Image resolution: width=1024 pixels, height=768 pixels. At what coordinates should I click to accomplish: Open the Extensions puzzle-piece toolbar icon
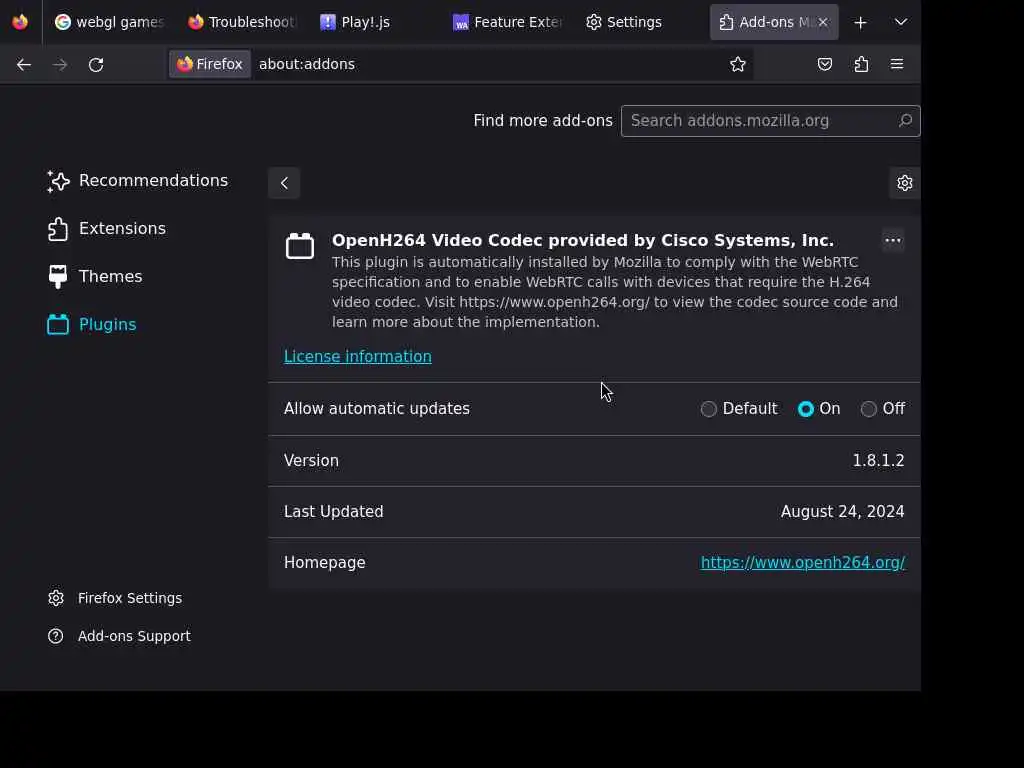pos(861,64)
